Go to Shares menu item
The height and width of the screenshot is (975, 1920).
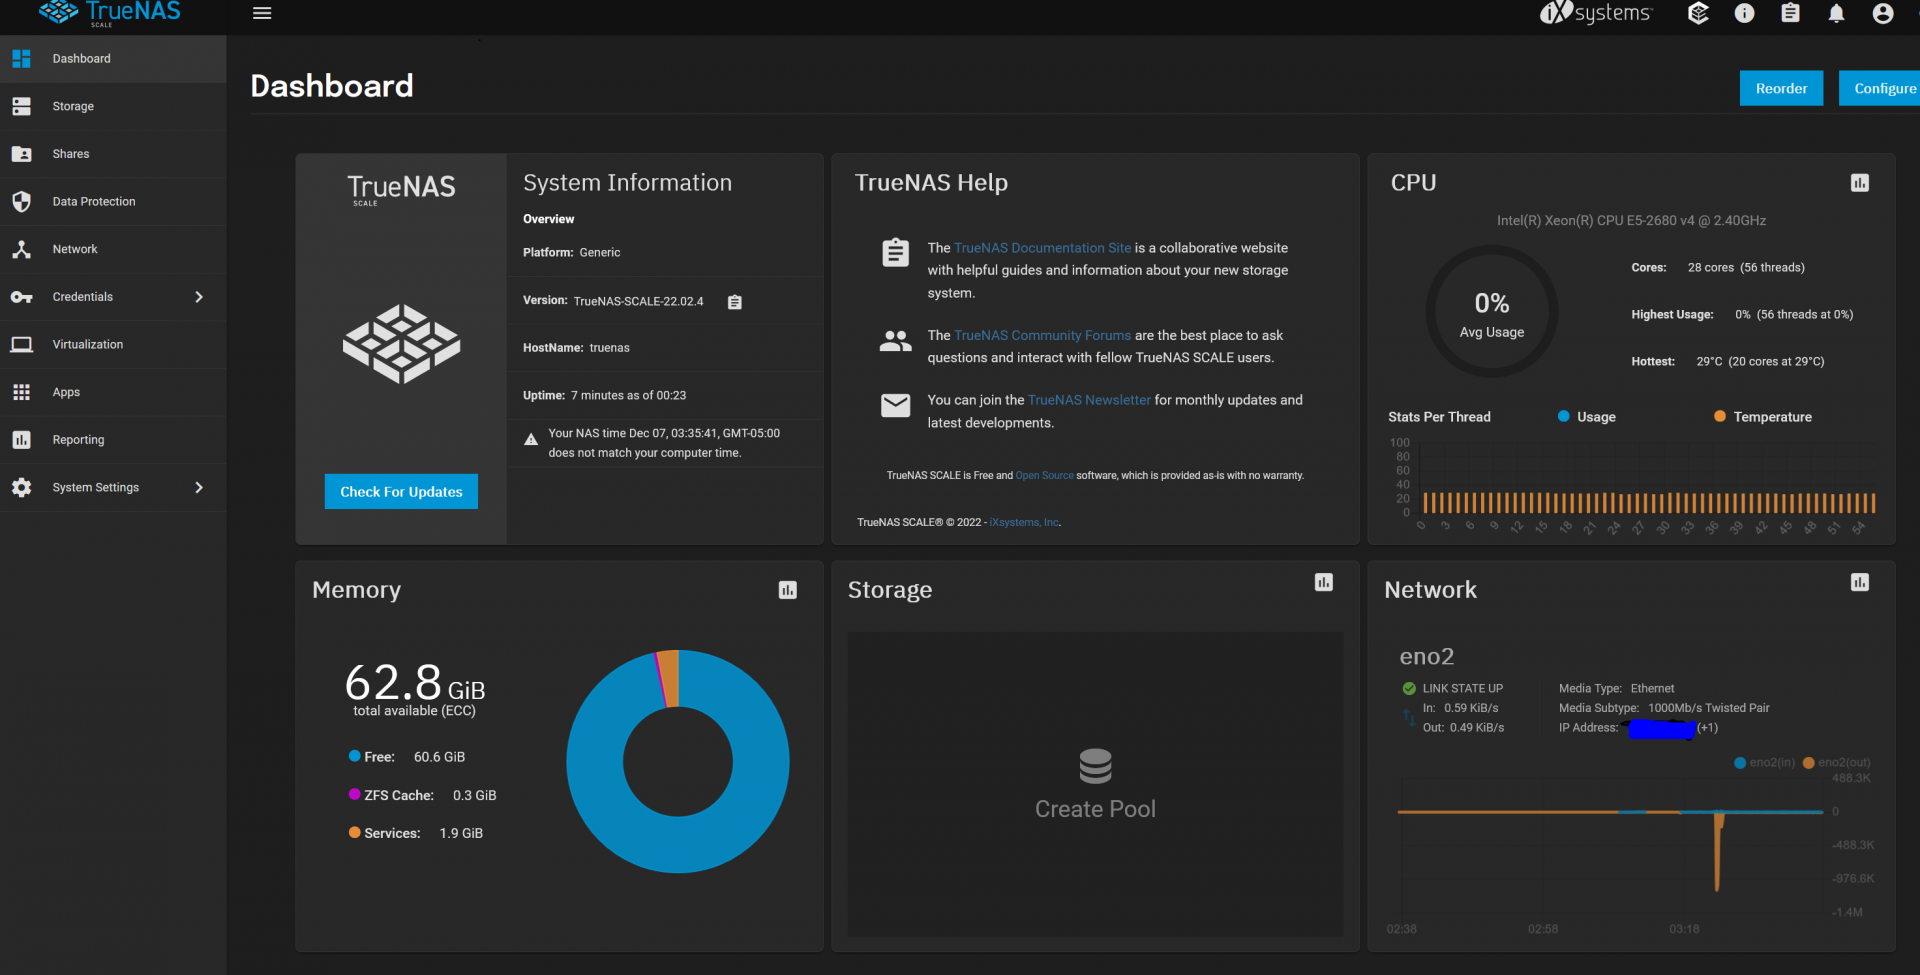pyautogui.click(x=113, y=154)
